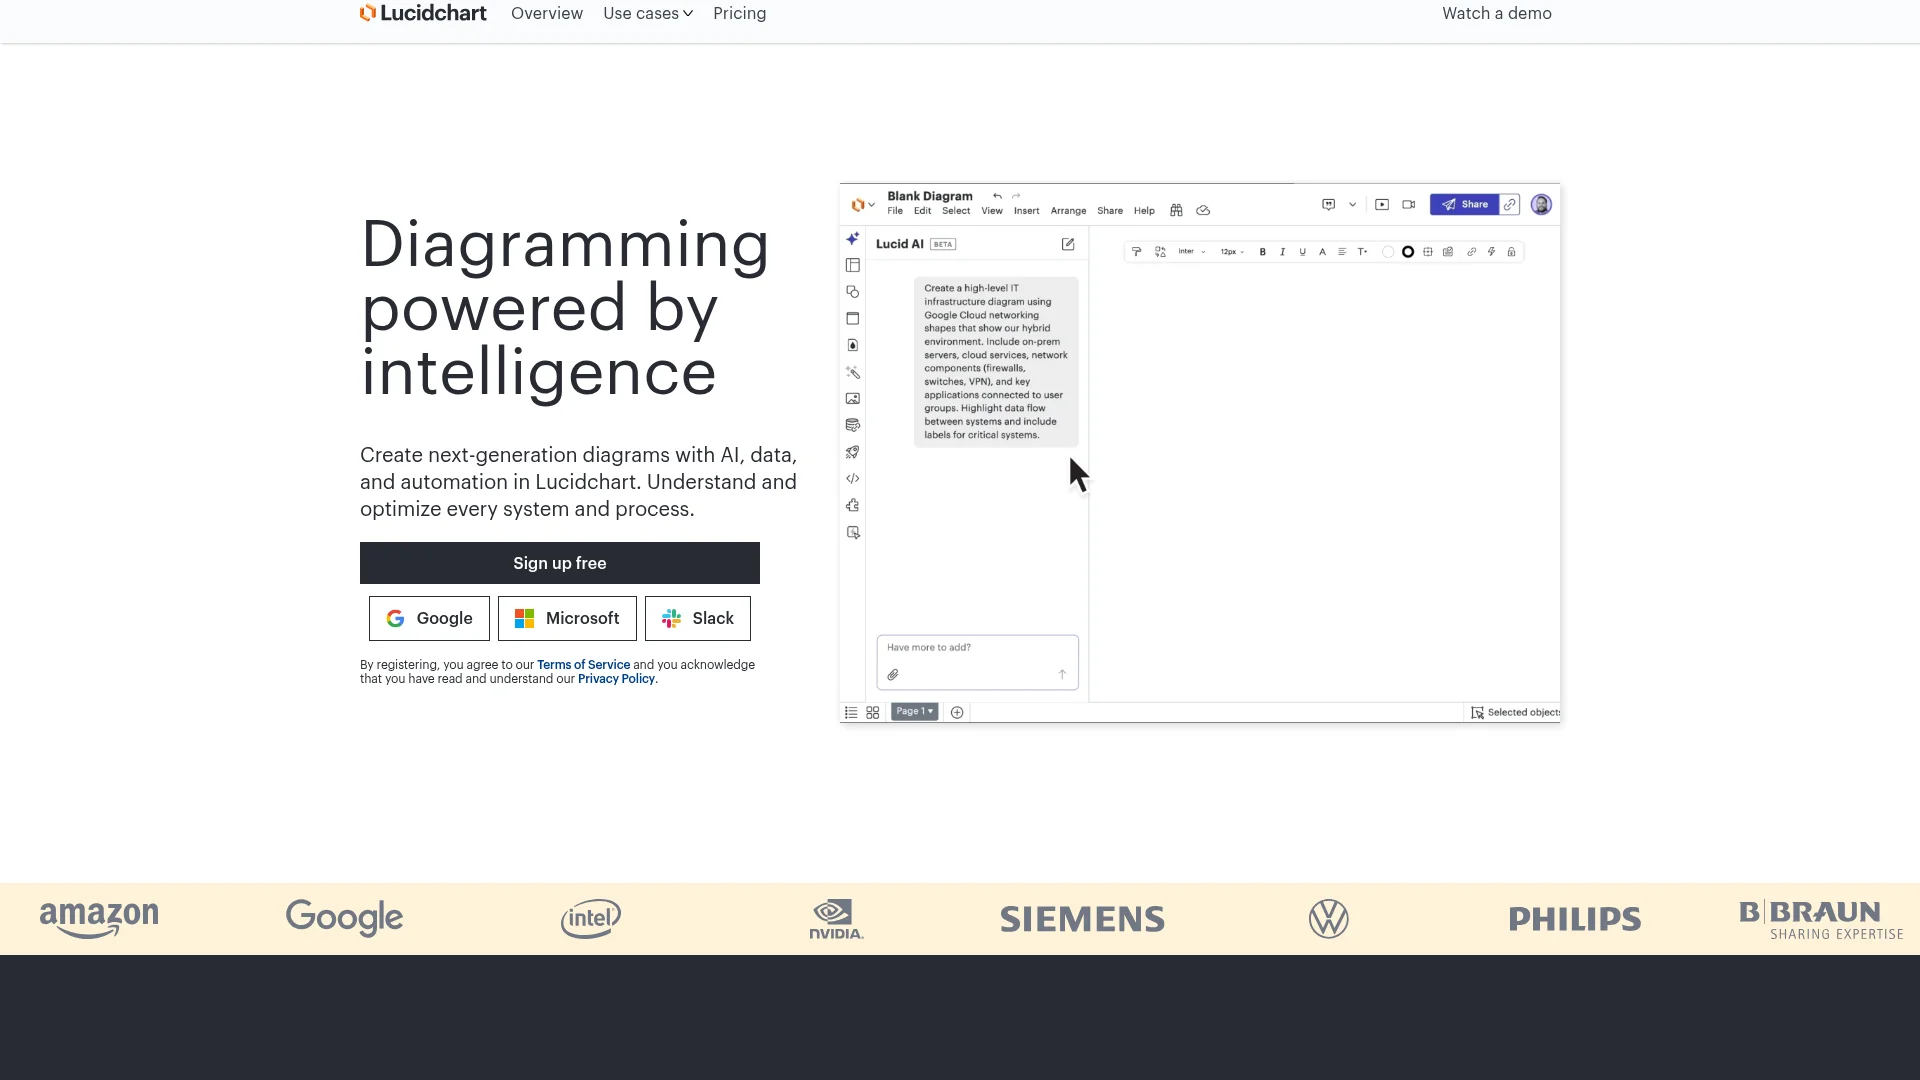The image size is (1920, 1080).
Task: Toggle italic formatting in diagram toolbar
Action: [x=1282, y=252]
